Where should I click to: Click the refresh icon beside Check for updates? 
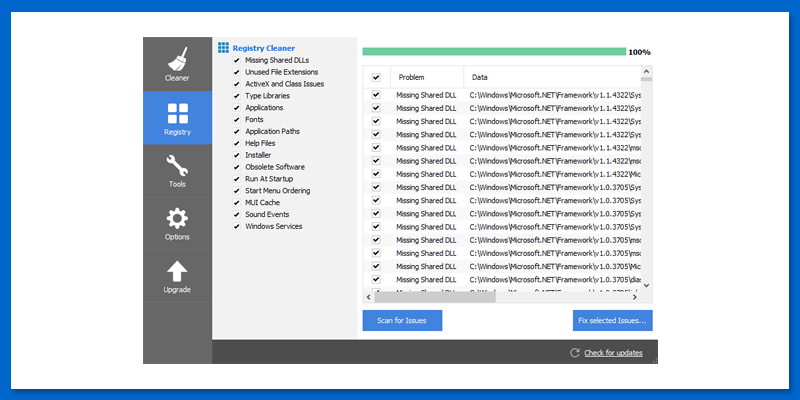coord(574,352)
